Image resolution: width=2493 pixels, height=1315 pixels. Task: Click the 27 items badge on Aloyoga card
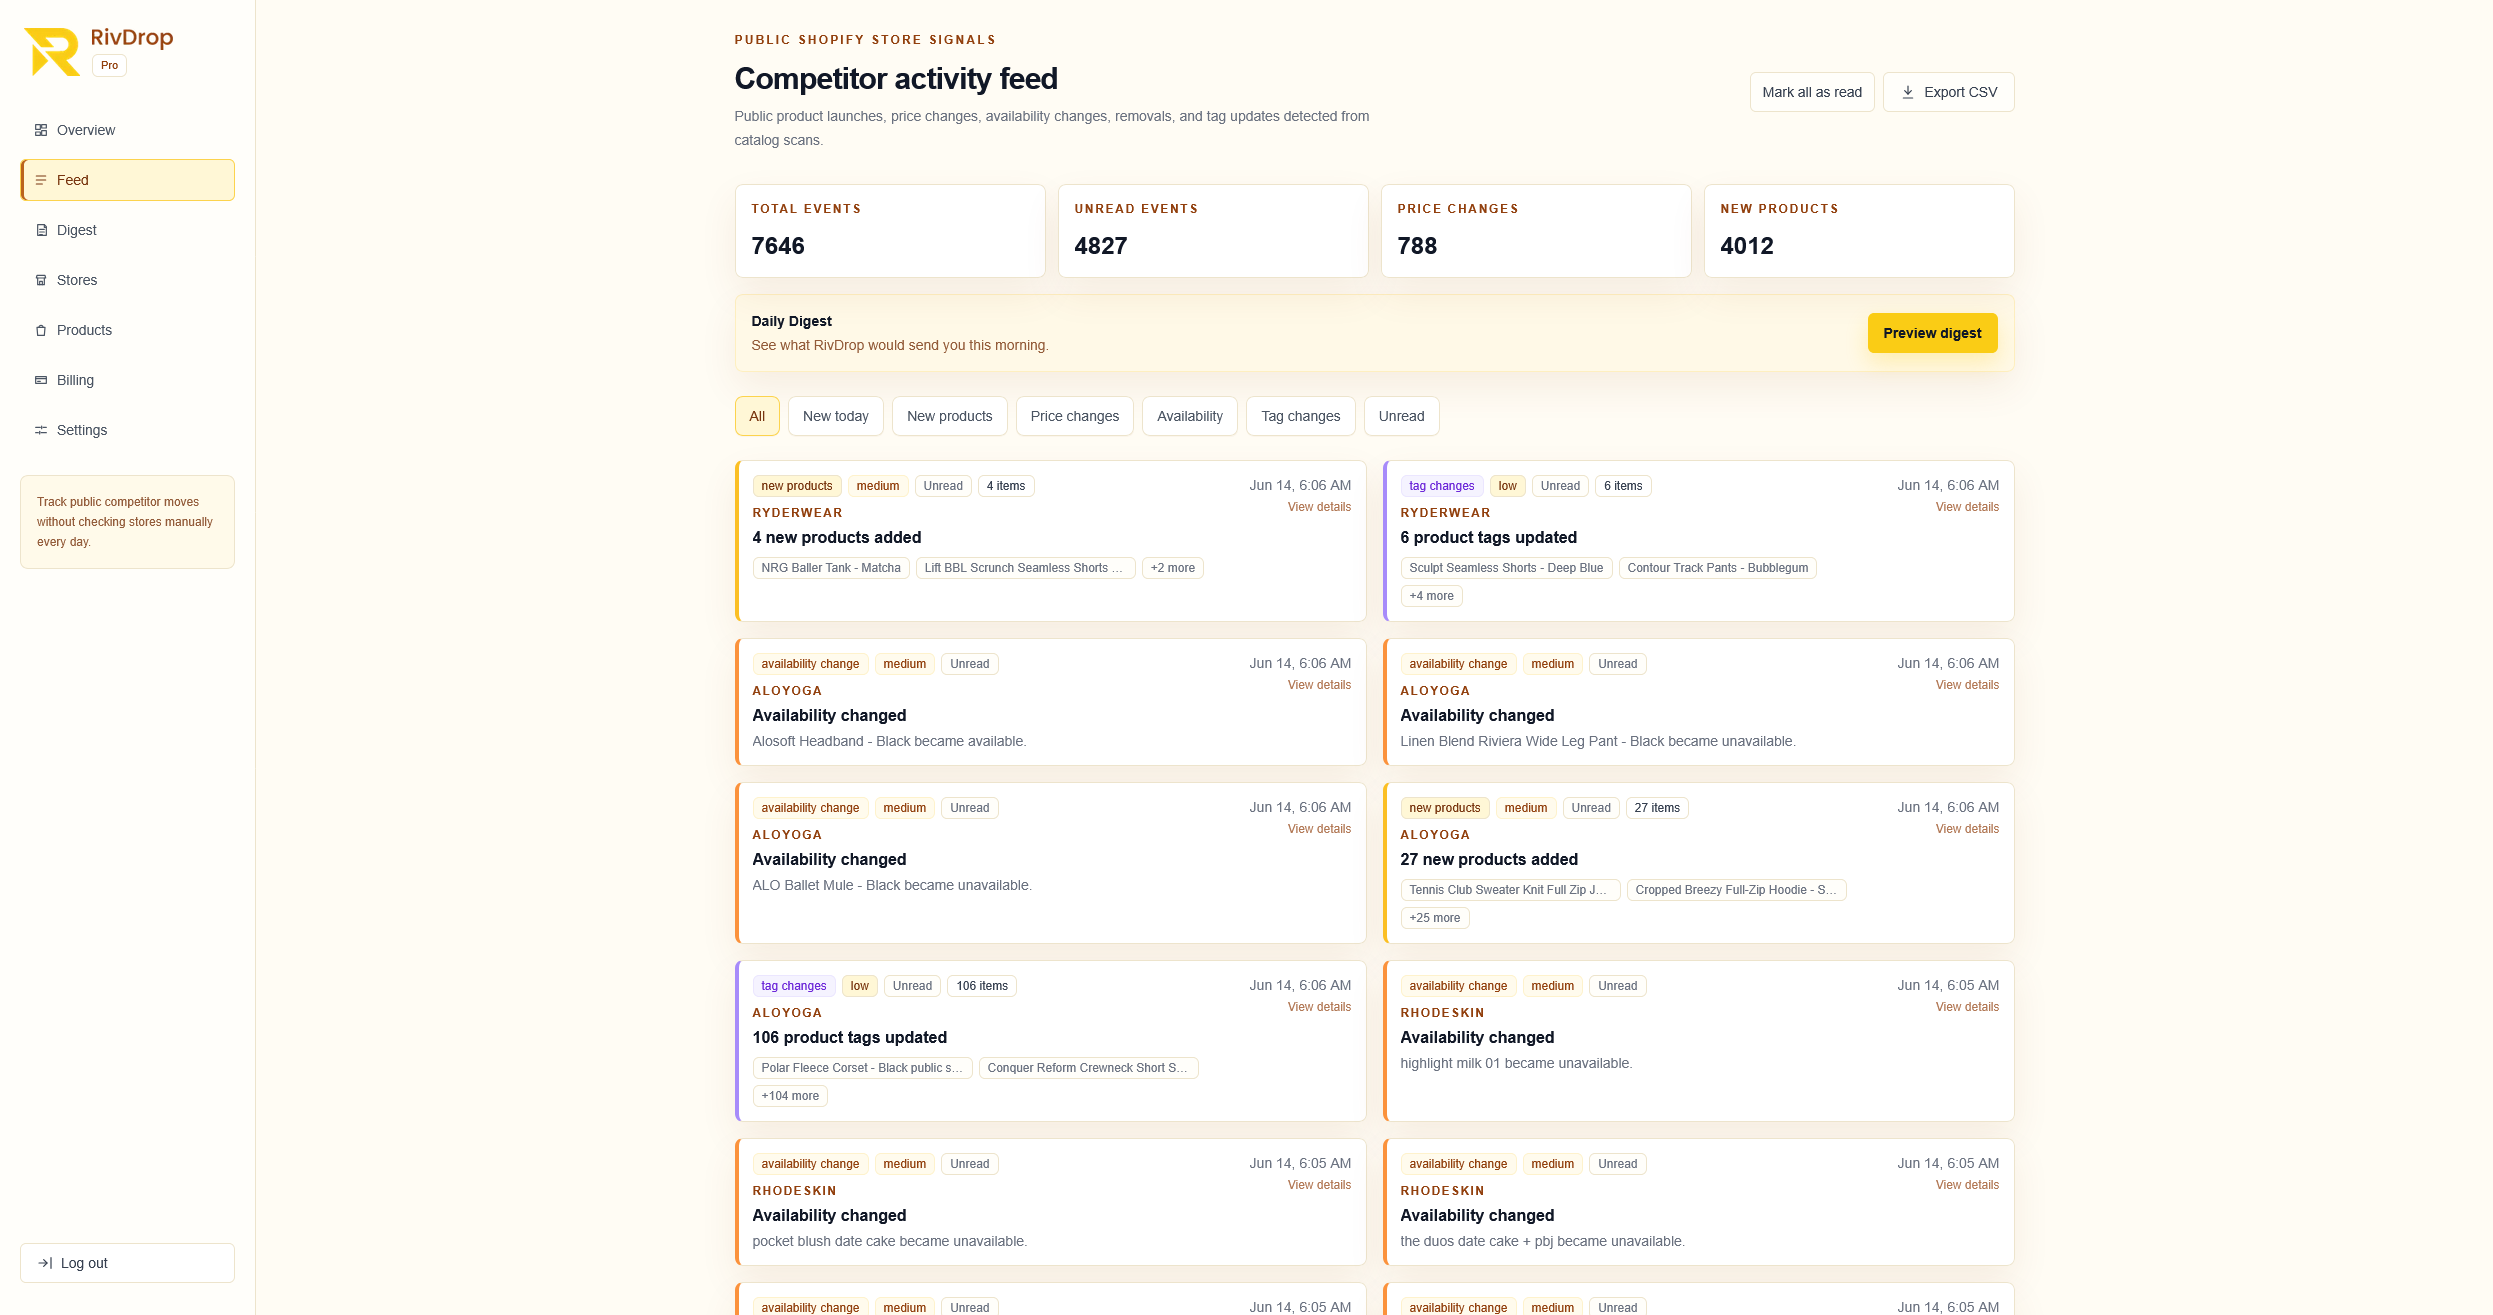pos(1657,808)
